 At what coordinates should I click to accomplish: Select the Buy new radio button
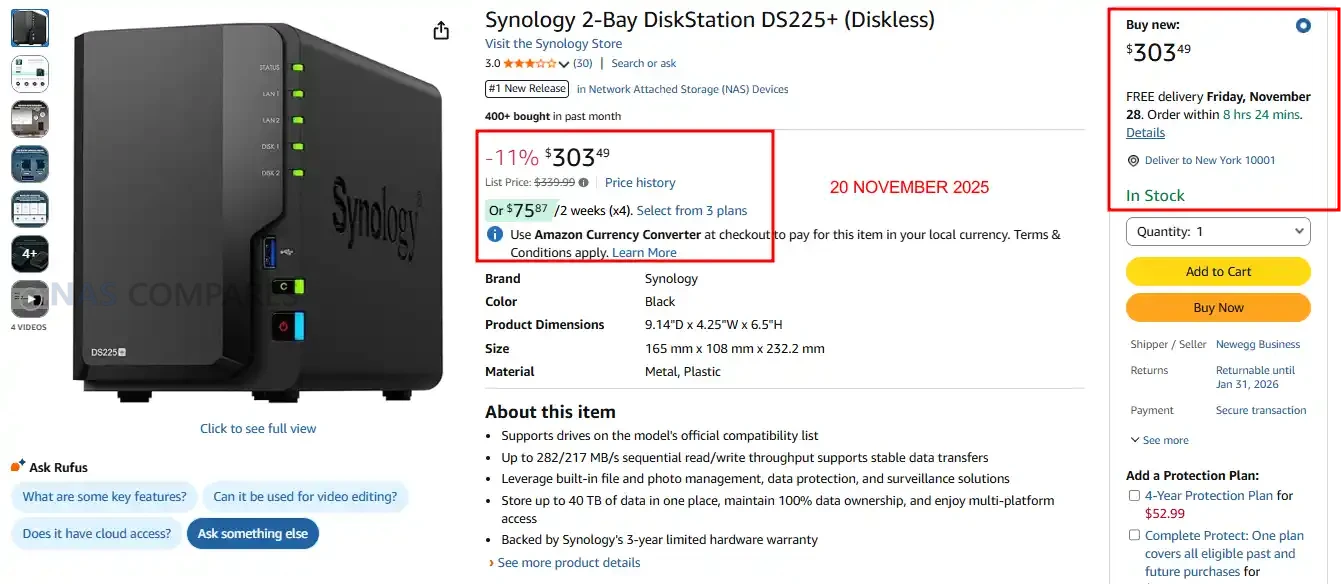[1303, 26]
